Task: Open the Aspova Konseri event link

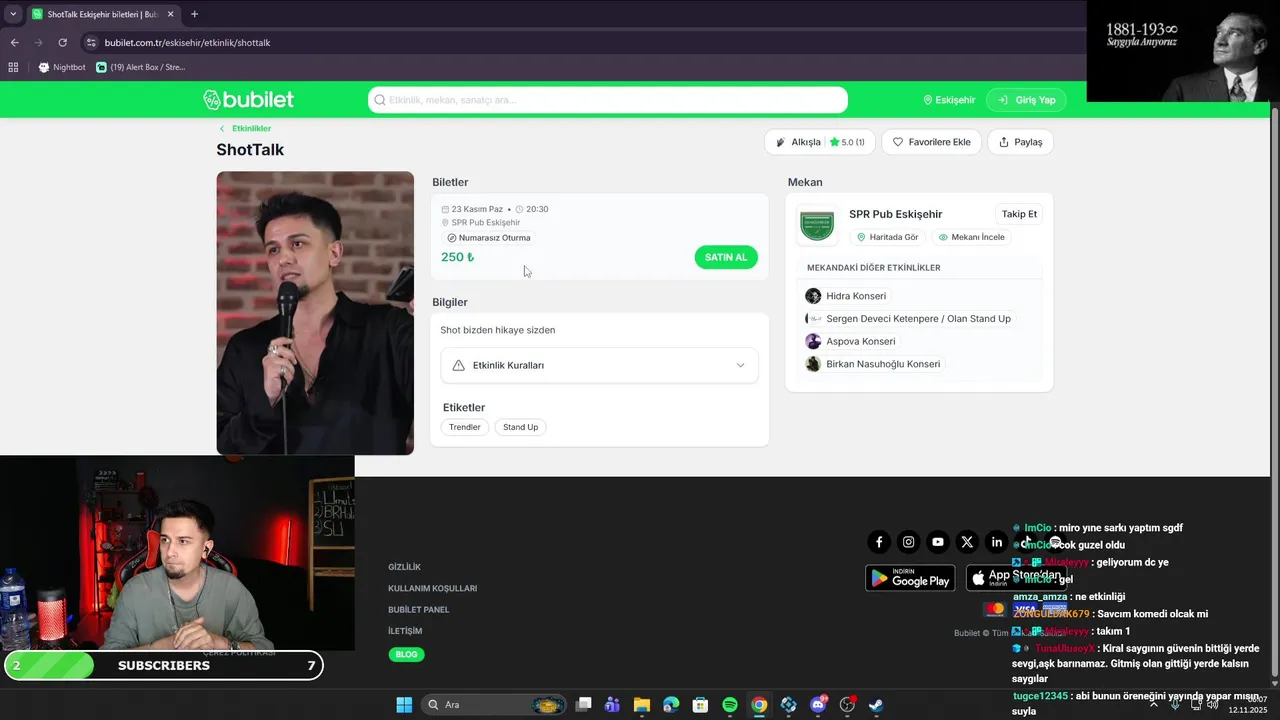Action: point(861,341)
